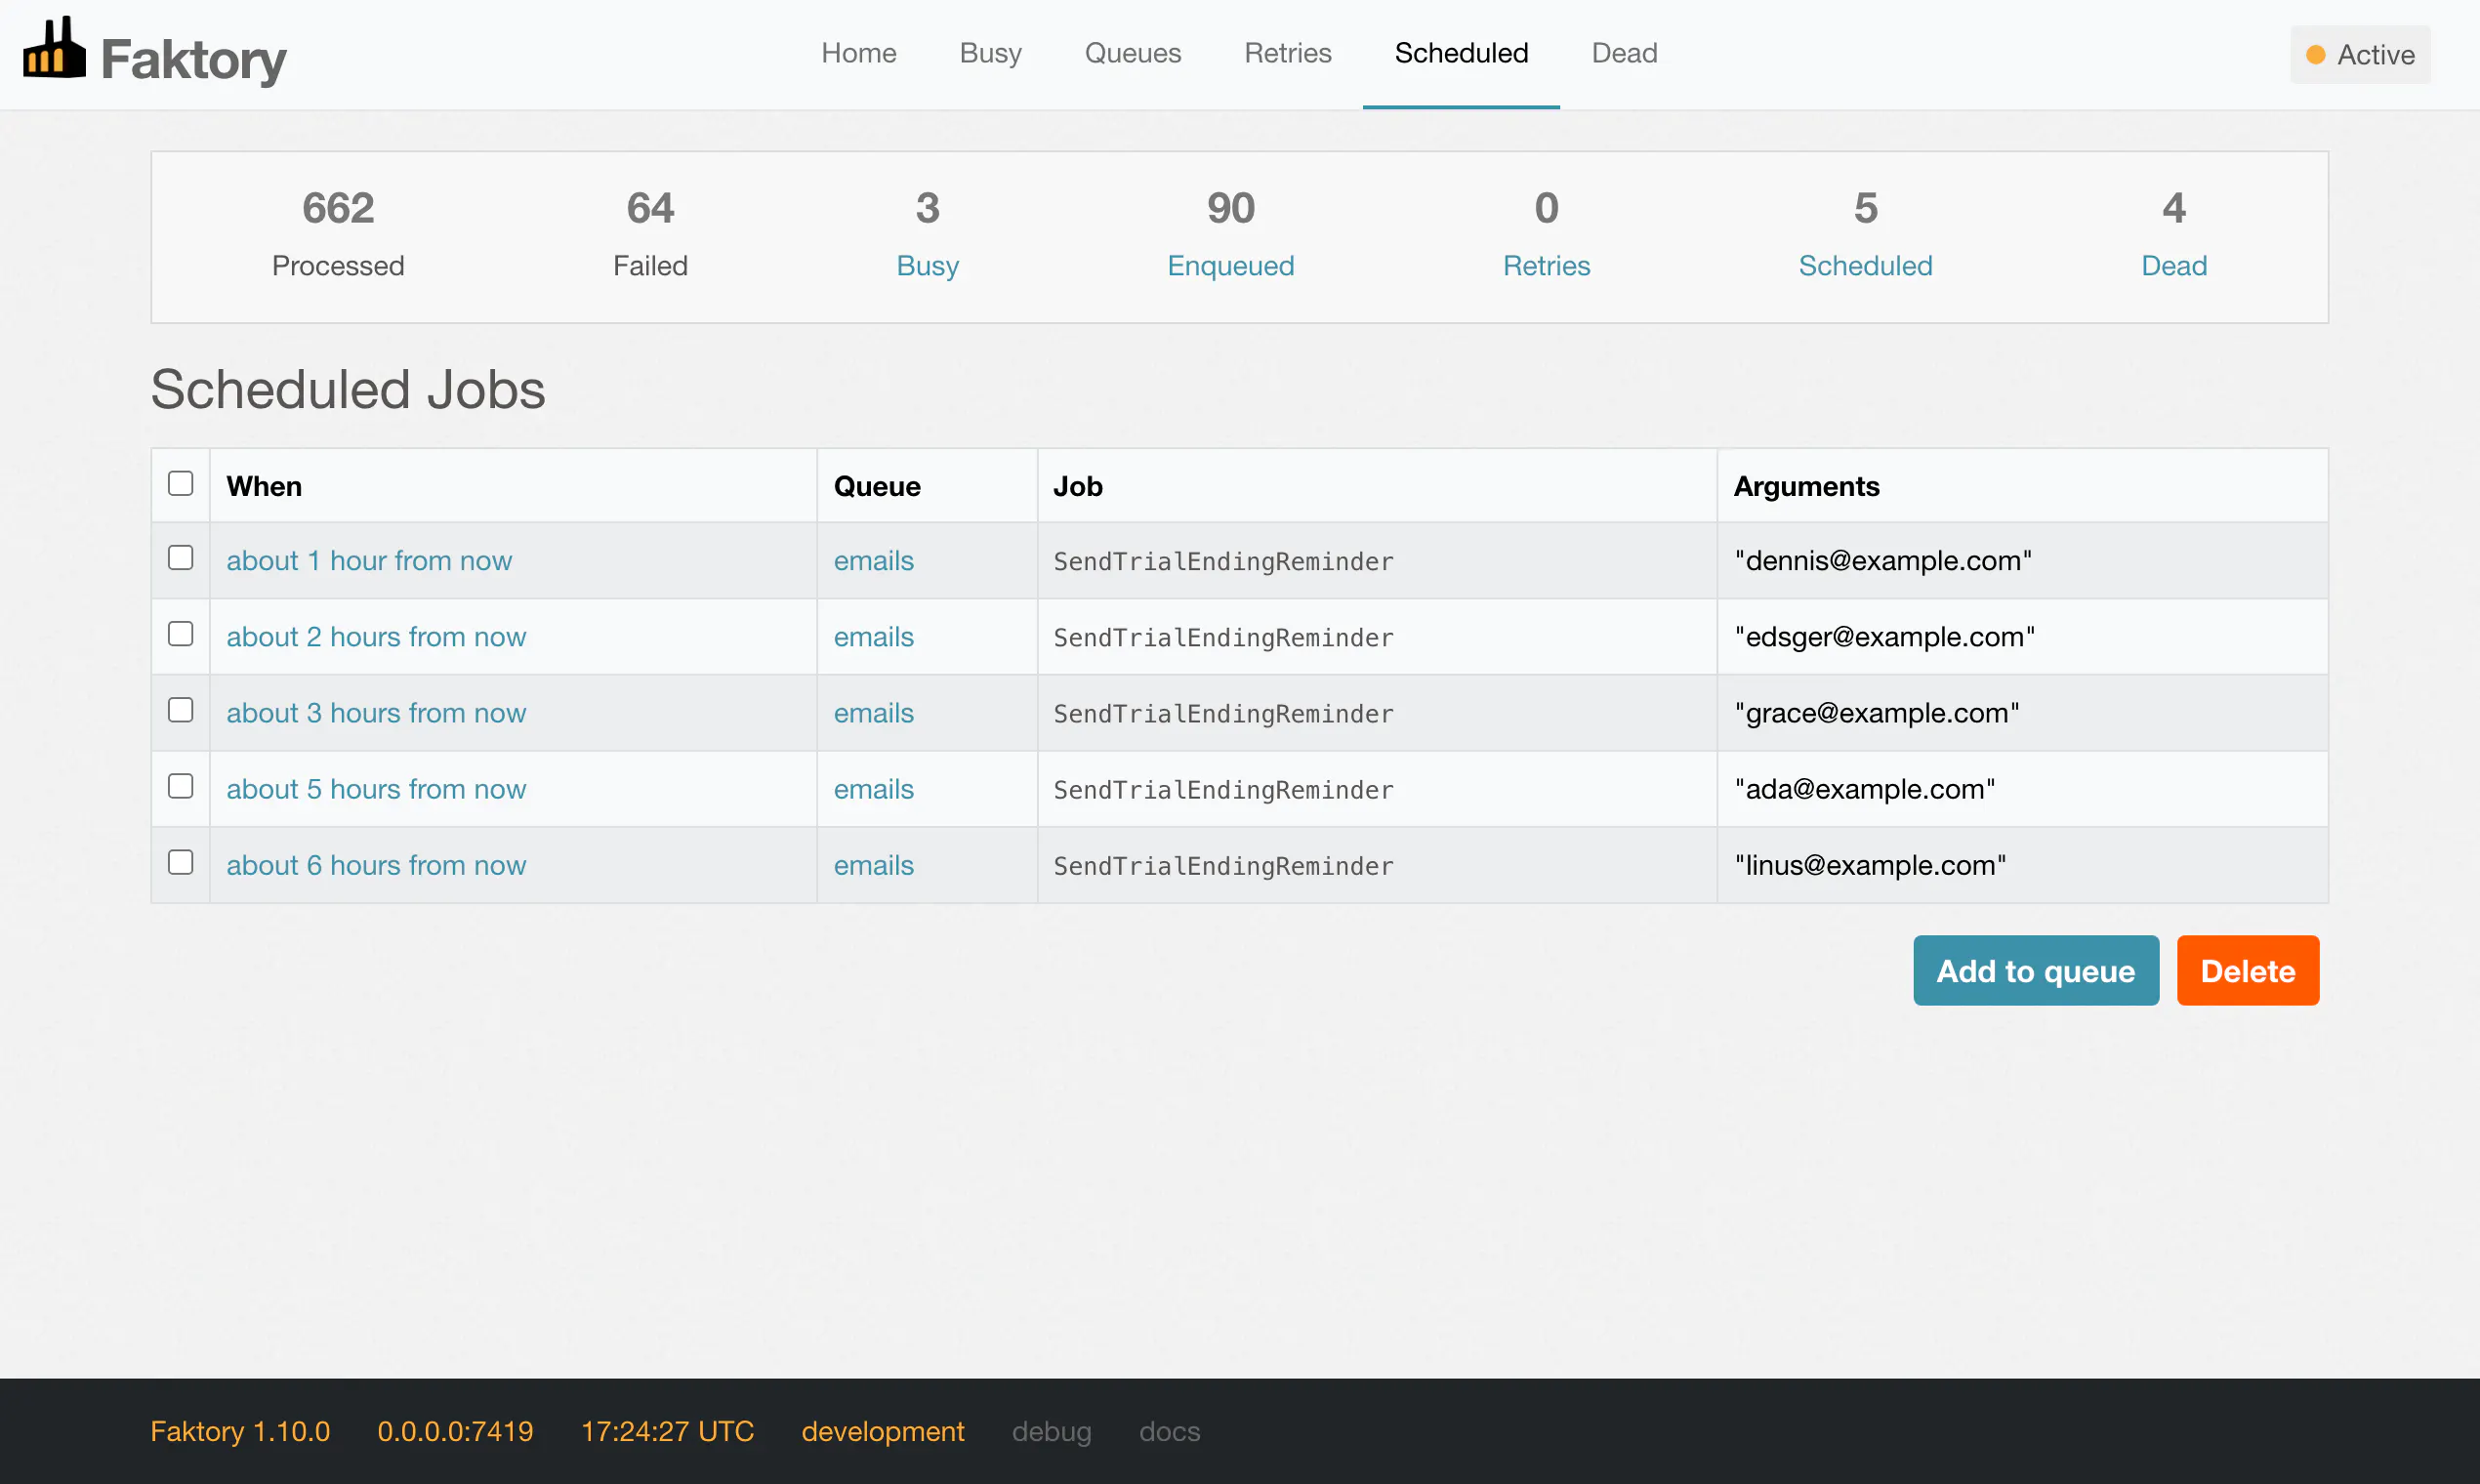Screen dimensions: 2480x1484
Task: Open the 'about 6 hours from now' job
Action: point(376,865)
